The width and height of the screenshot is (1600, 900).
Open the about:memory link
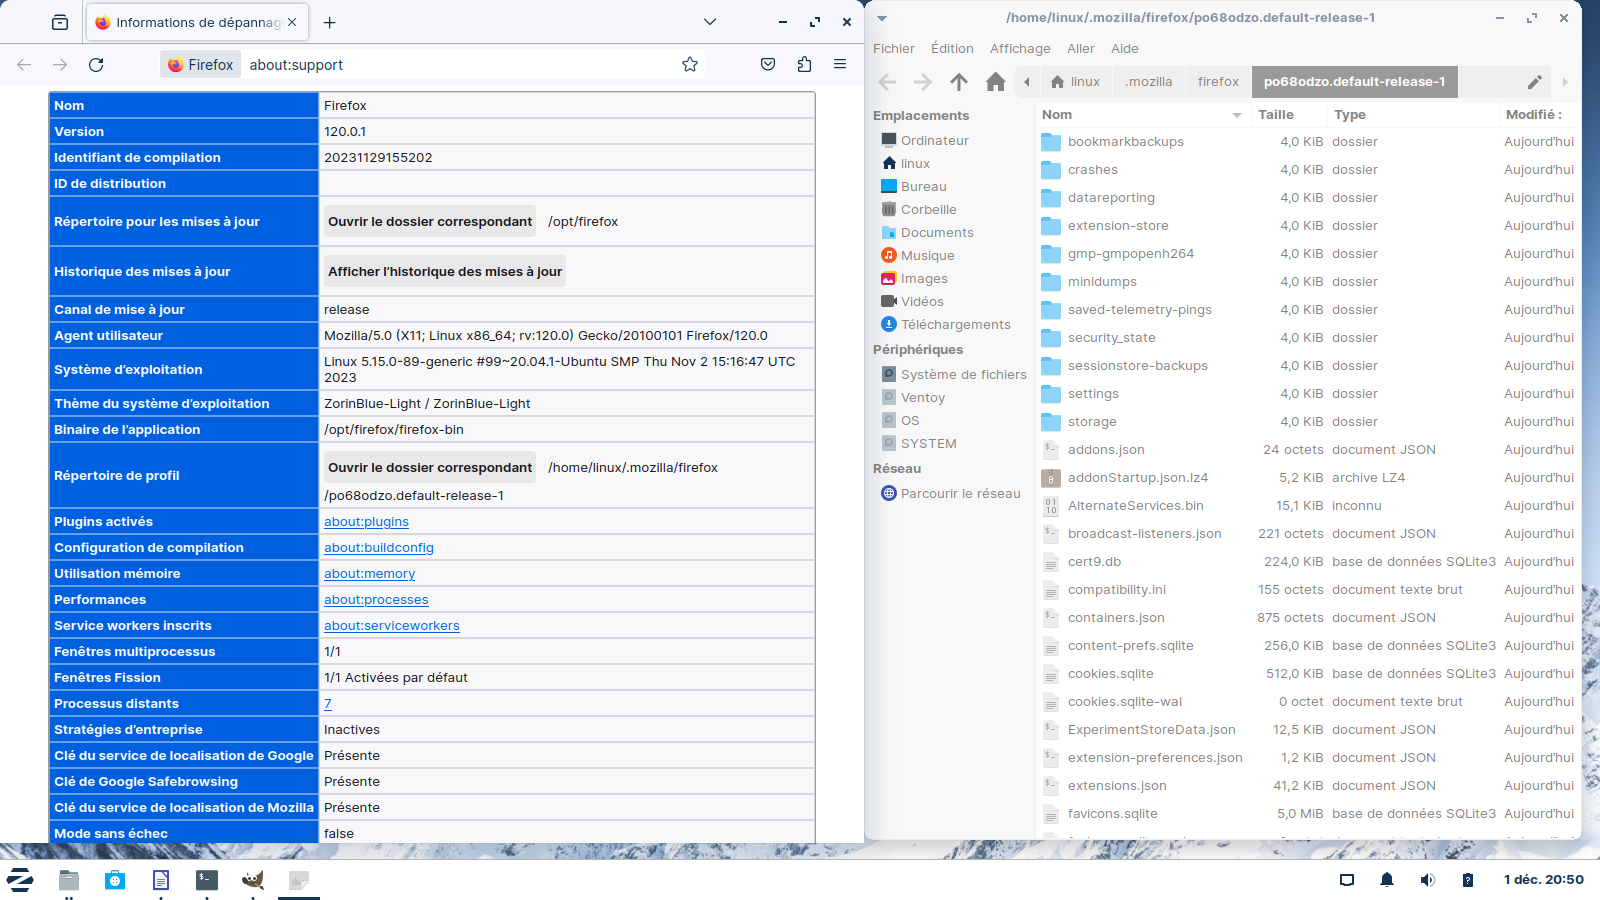click(x=369, y=574)
